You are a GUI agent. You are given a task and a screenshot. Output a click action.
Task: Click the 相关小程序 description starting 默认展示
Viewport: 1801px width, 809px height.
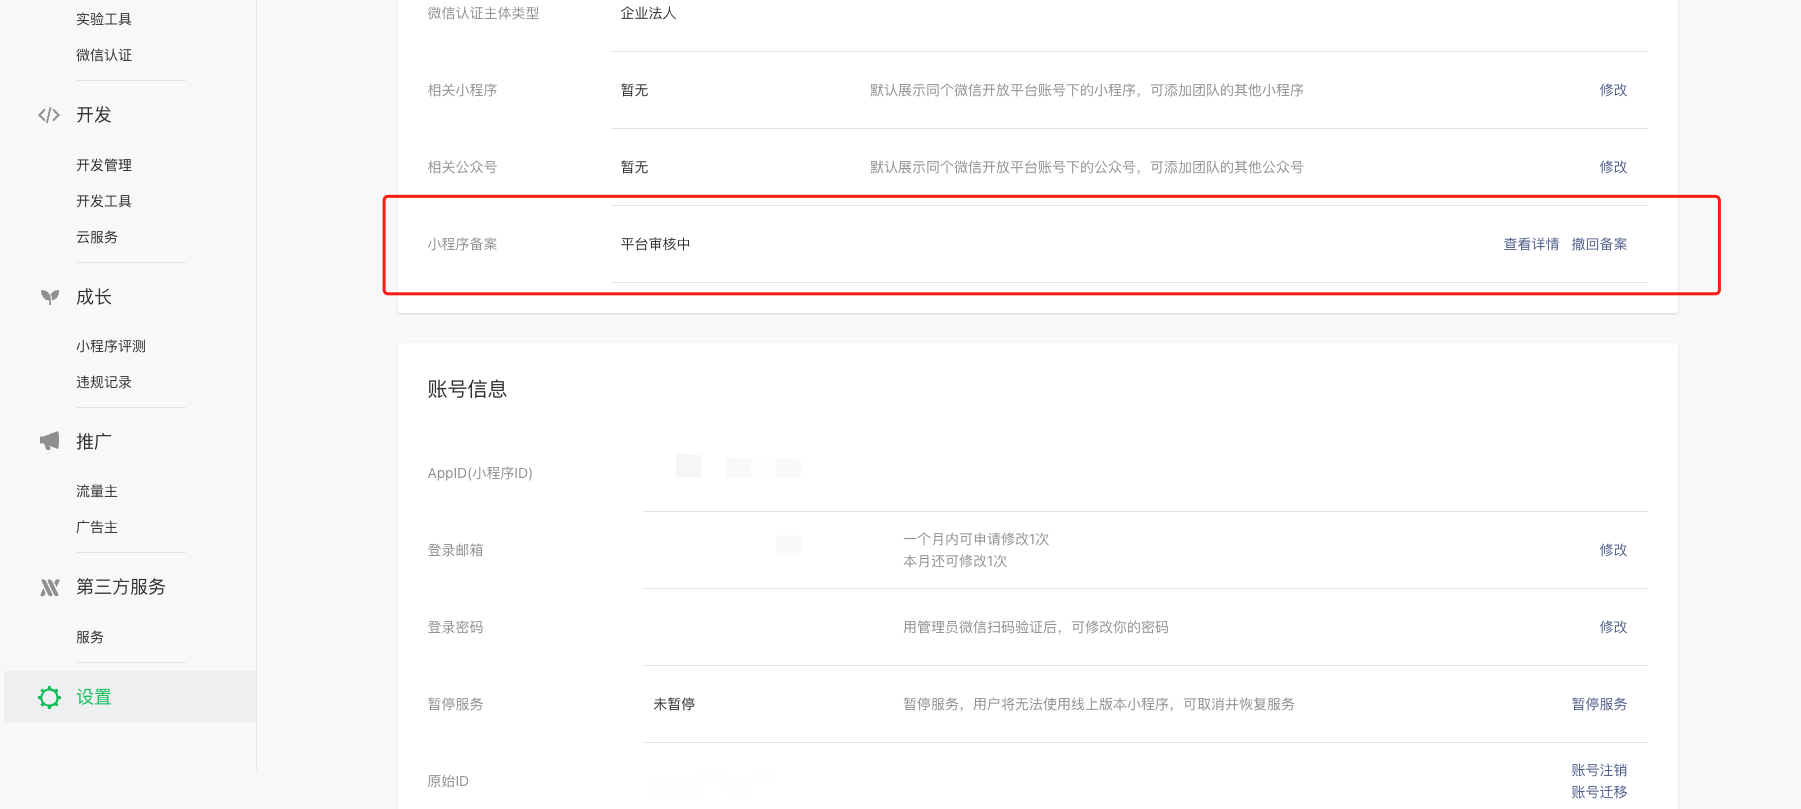tap(1087, 90)
